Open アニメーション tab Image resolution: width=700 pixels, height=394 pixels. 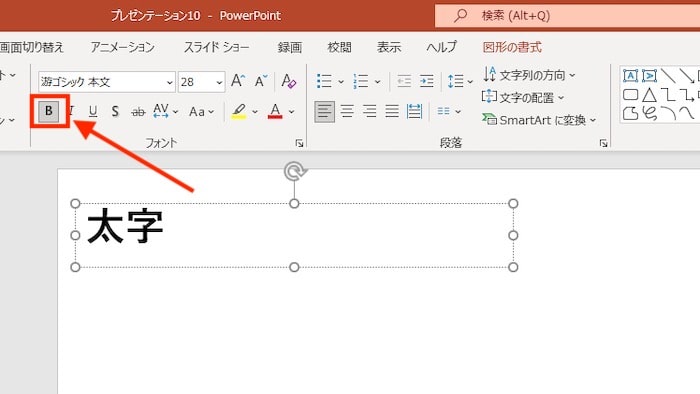(122, 47)
